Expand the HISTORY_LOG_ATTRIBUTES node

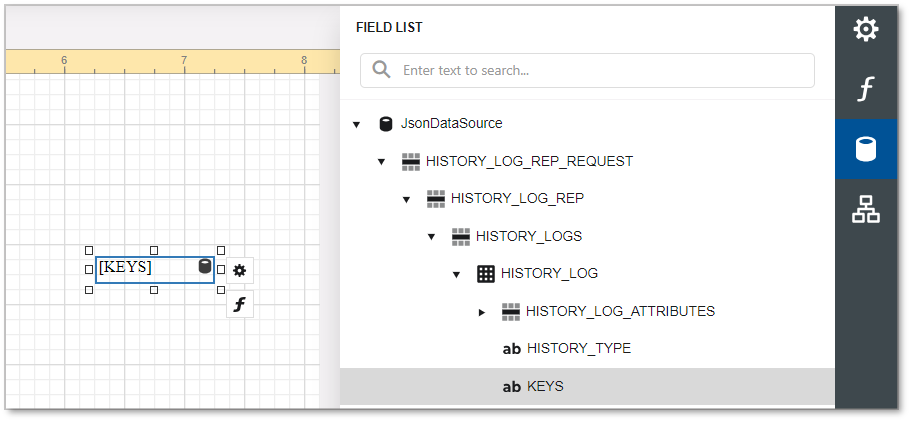pyautogui.click(x=481, y=312)
